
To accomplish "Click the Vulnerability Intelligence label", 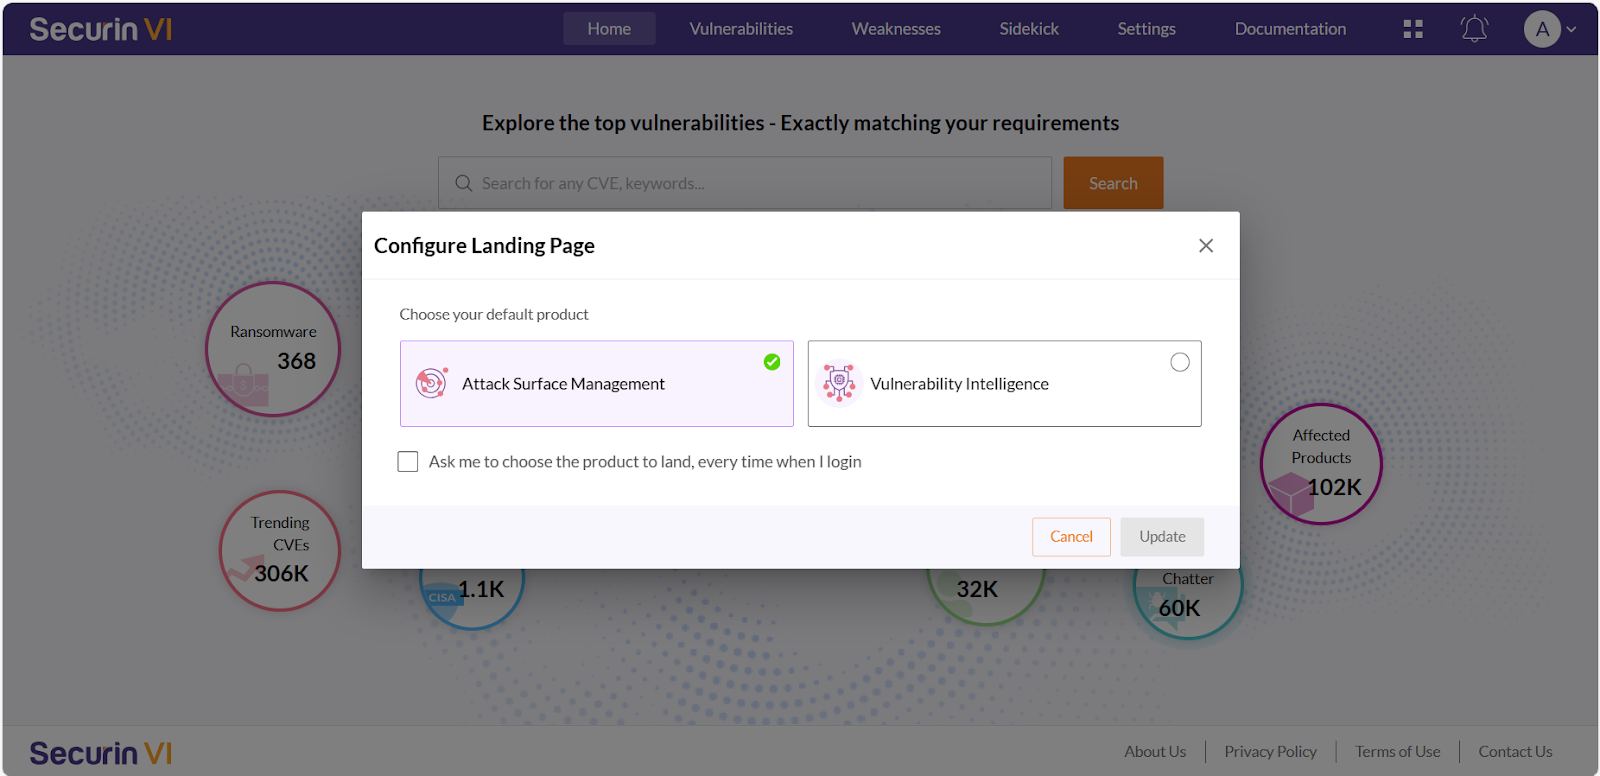I will tap(959, 384).
